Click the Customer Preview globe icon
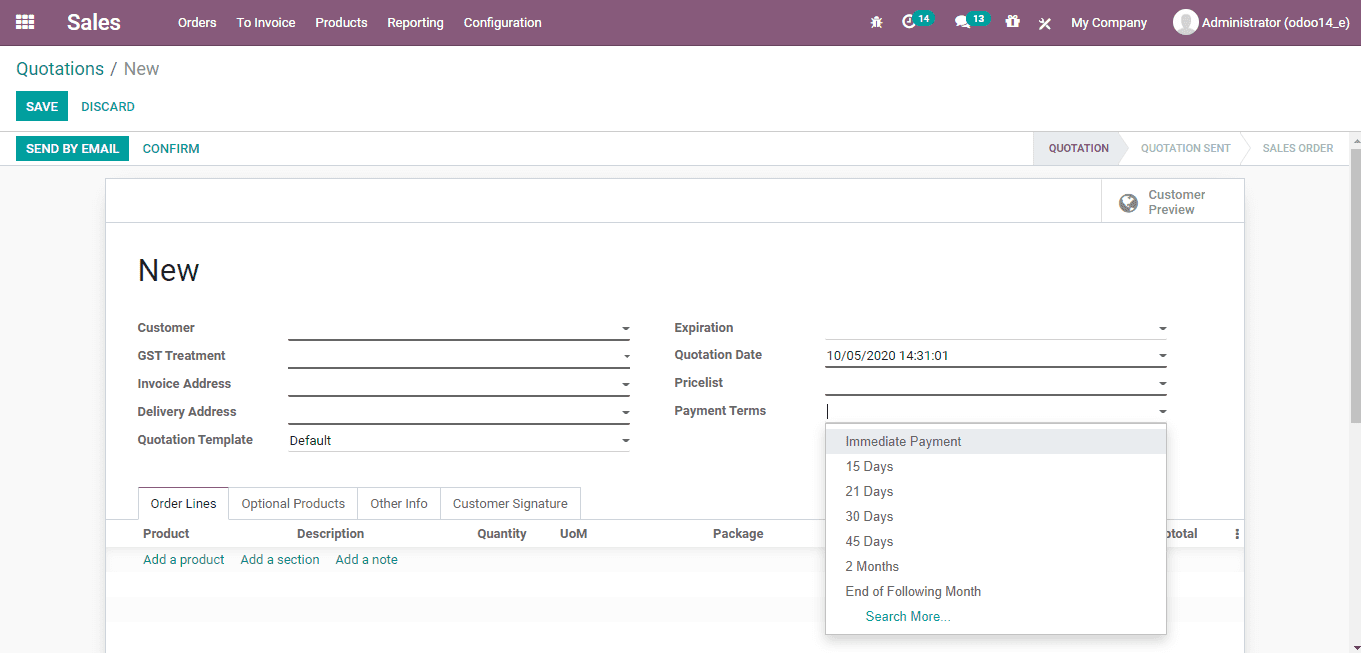 click(x=1128, y=202)
